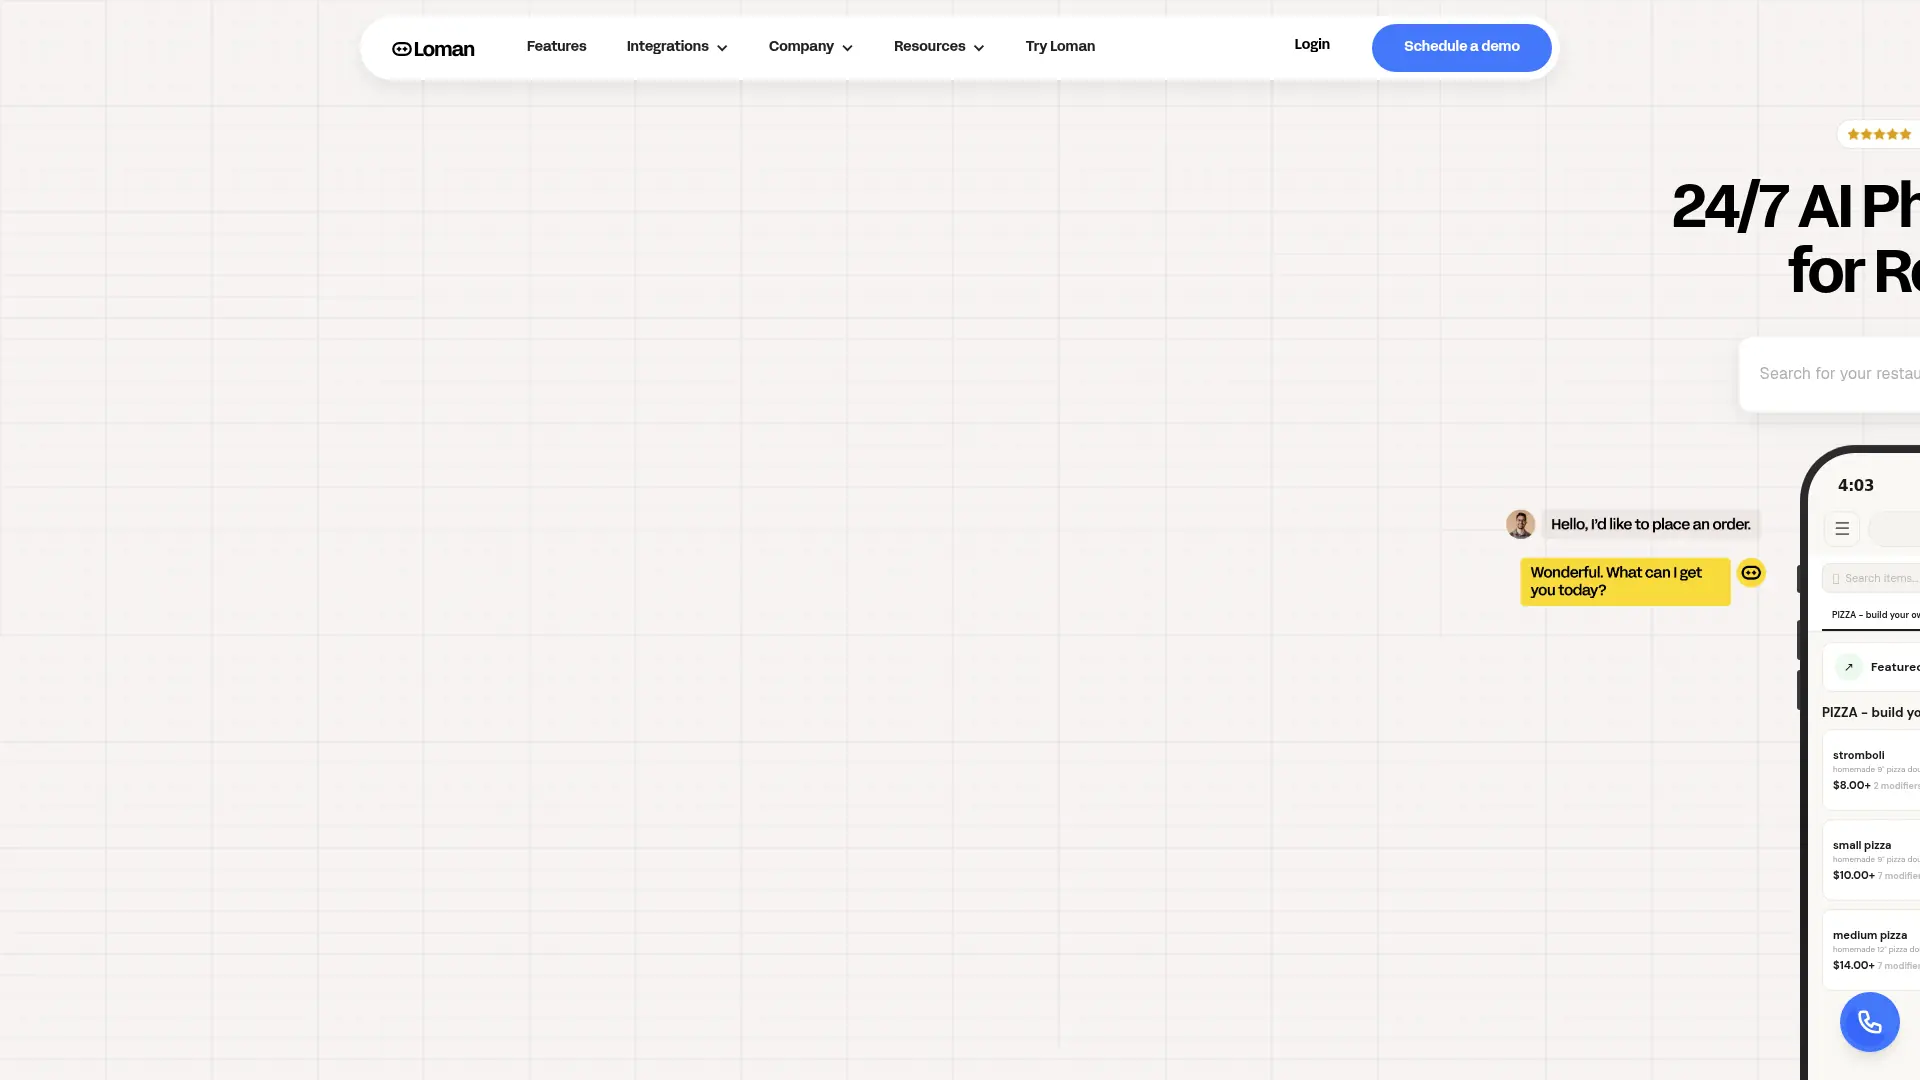Screen dimensions: 1920x1080
Task: Expand the Resources dropdown menu
Action: tap(939, 46)
